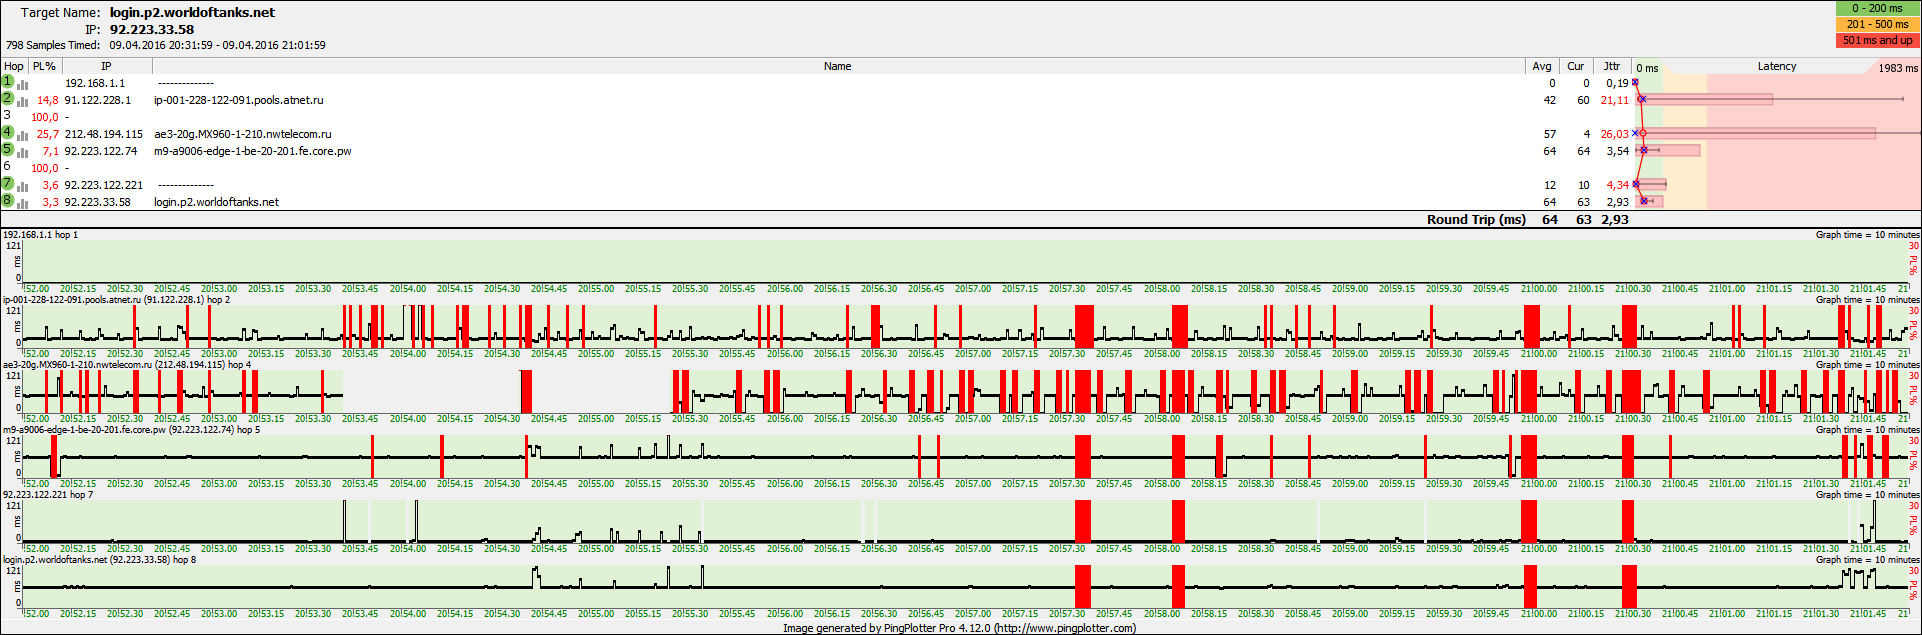This screenshot has width=1922, height=635.
Task: Click the Latency graph column header
Action: [1776, 66]
